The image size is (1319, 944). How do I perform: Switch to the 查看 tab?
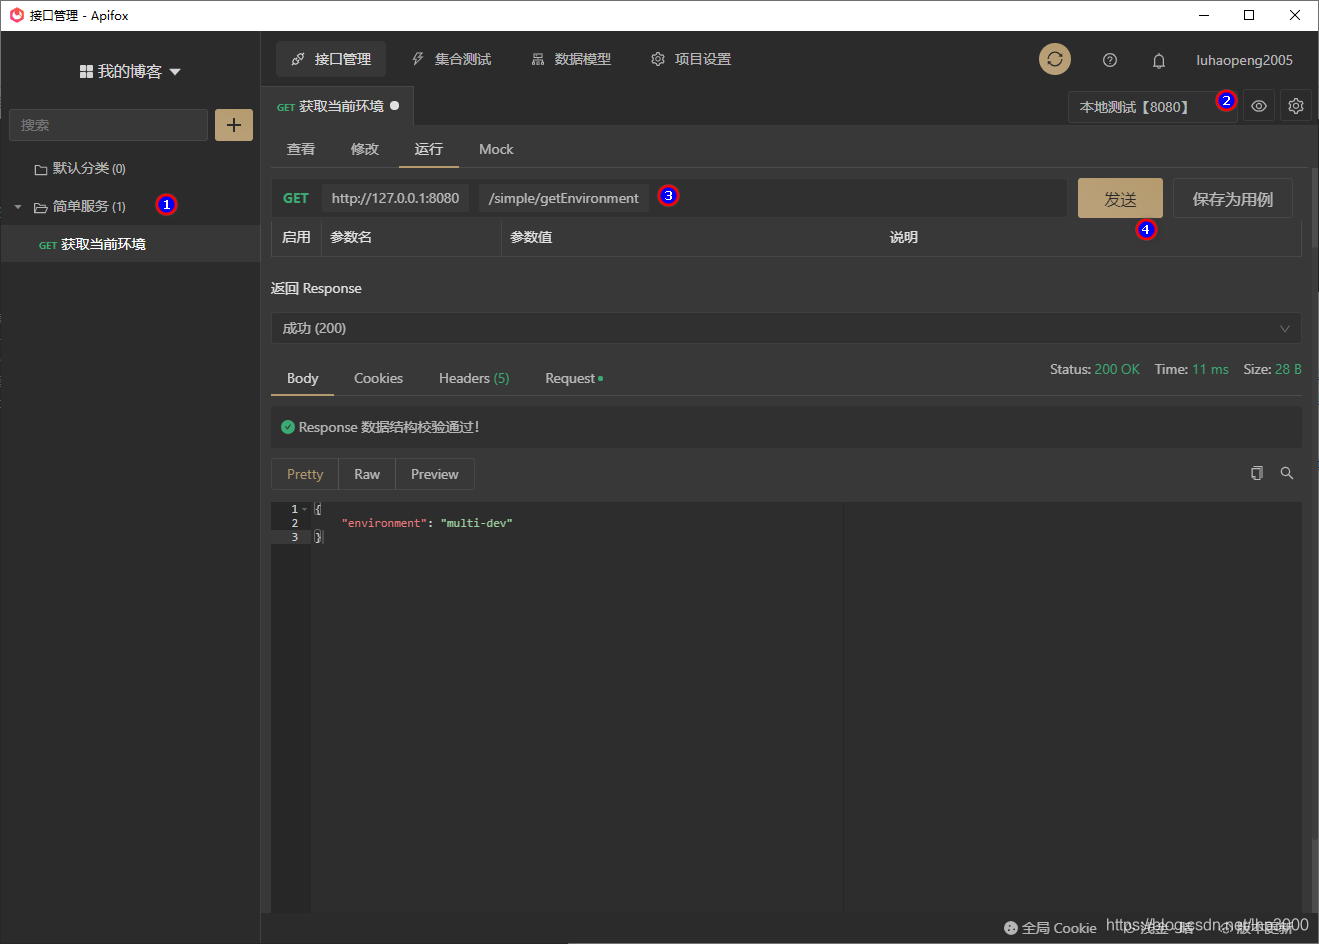click(x=301, y=149)
